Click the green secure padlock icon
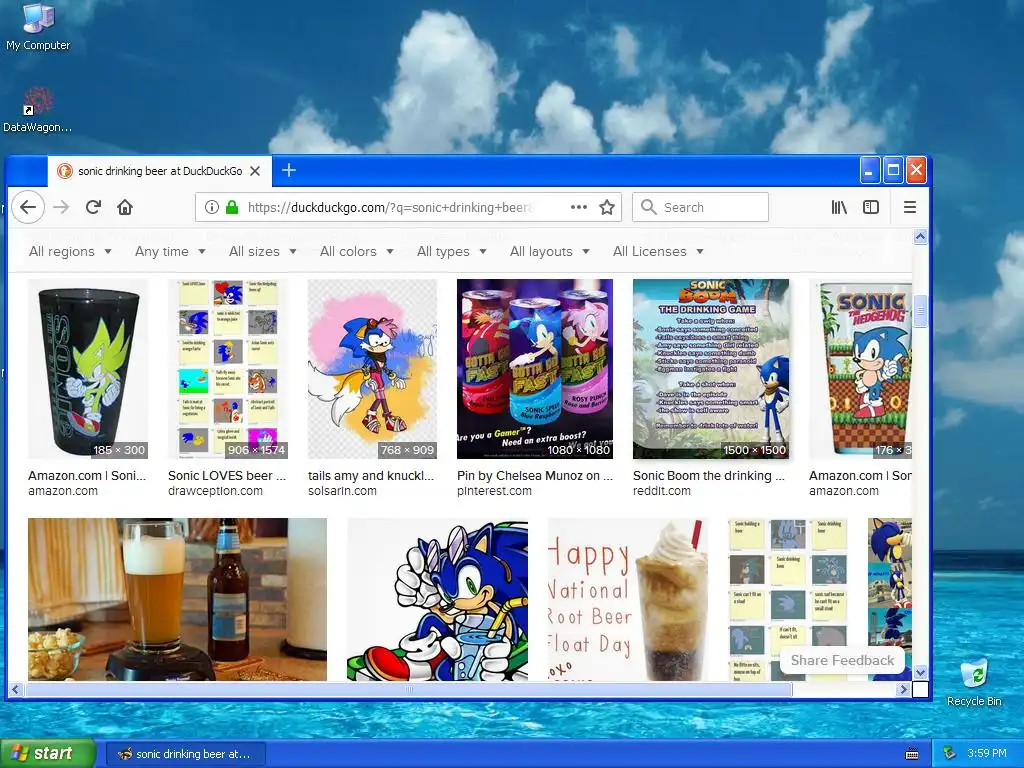Image resolution: width=1024 pixels, height=768 pixels. pos(232,207)
